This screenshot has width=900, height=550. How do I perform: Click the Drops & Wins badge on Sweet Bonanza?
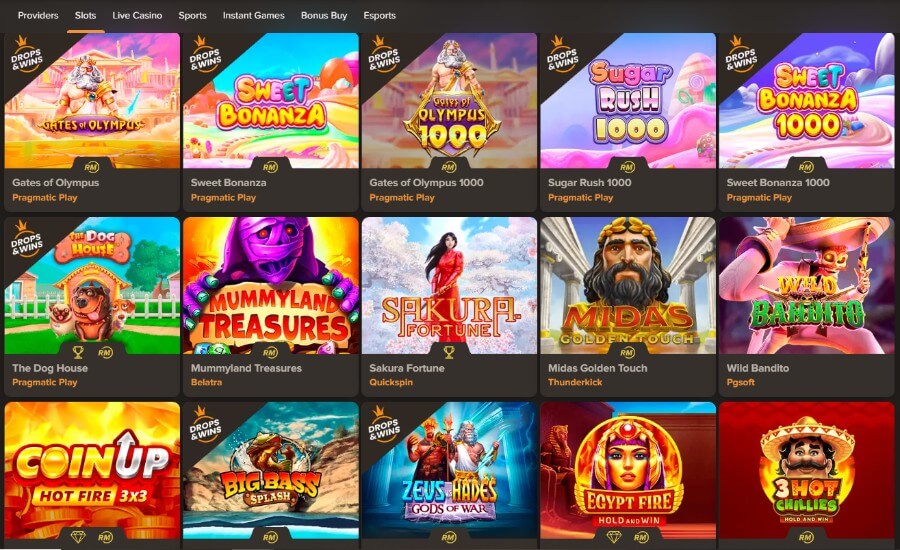[x=205, y=56]
